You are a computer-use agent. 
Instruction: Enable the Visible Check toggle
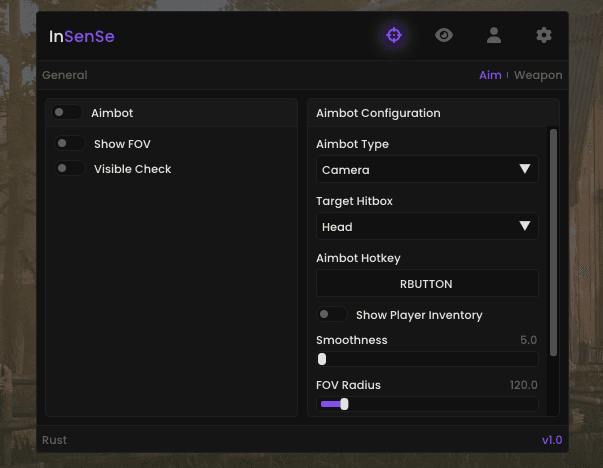70,169
